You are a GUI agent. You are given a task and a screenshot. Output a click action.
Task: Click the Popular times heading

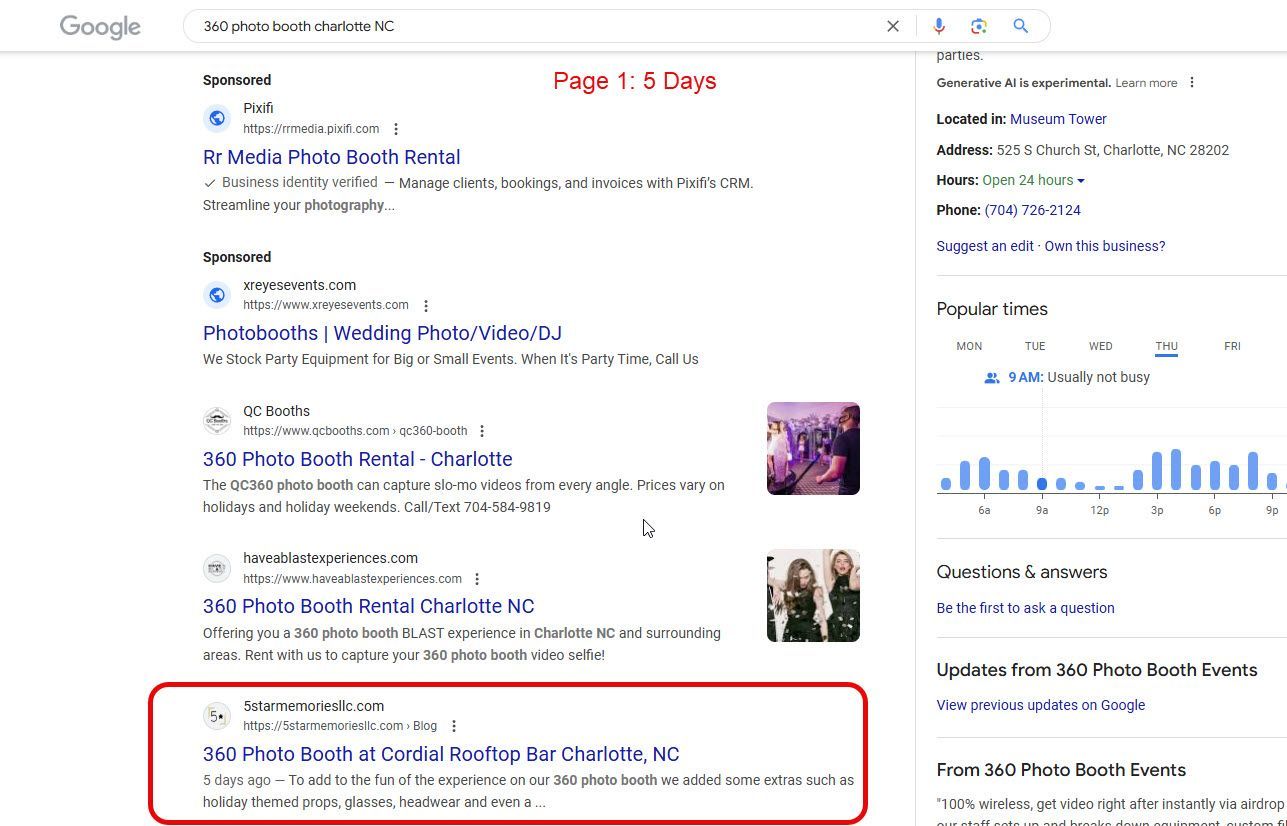pyautogui.click(x=992, y=310)
